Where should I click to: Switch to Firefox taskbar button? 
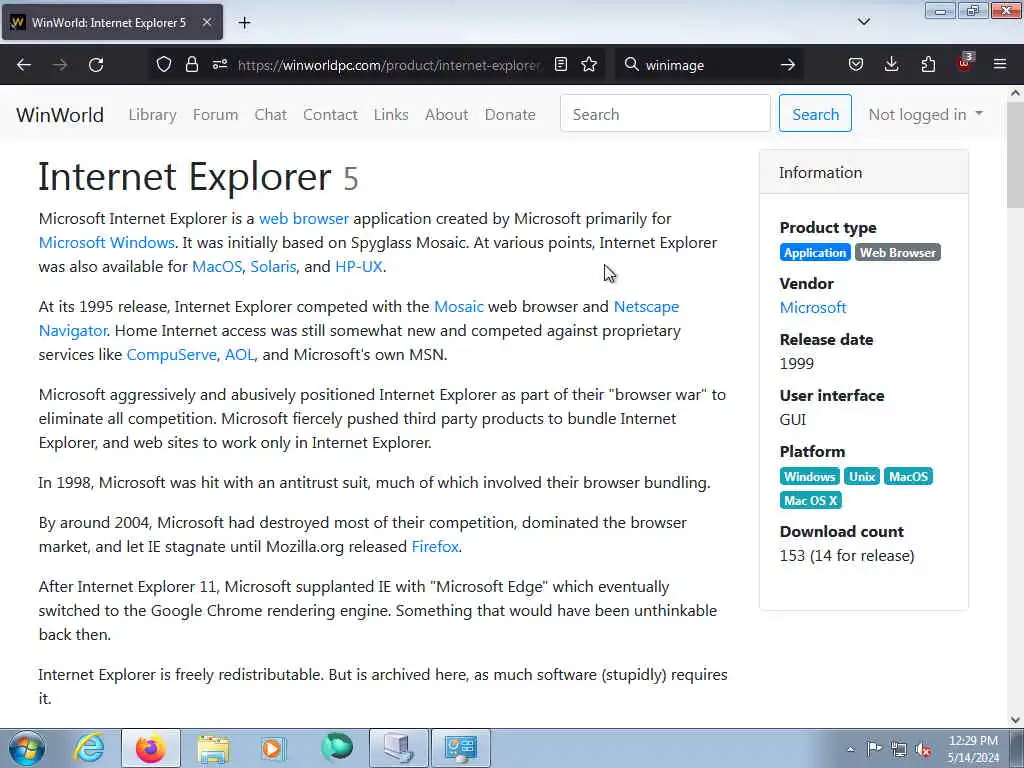click(151, 748)
